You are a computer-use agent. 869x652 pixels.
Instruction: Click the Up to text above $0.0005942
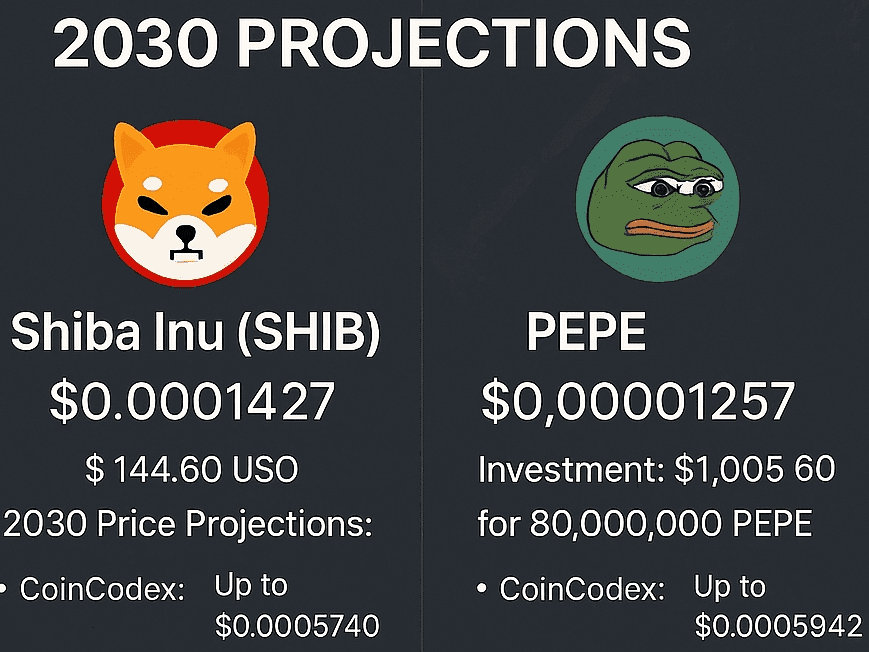pos(730,586)
